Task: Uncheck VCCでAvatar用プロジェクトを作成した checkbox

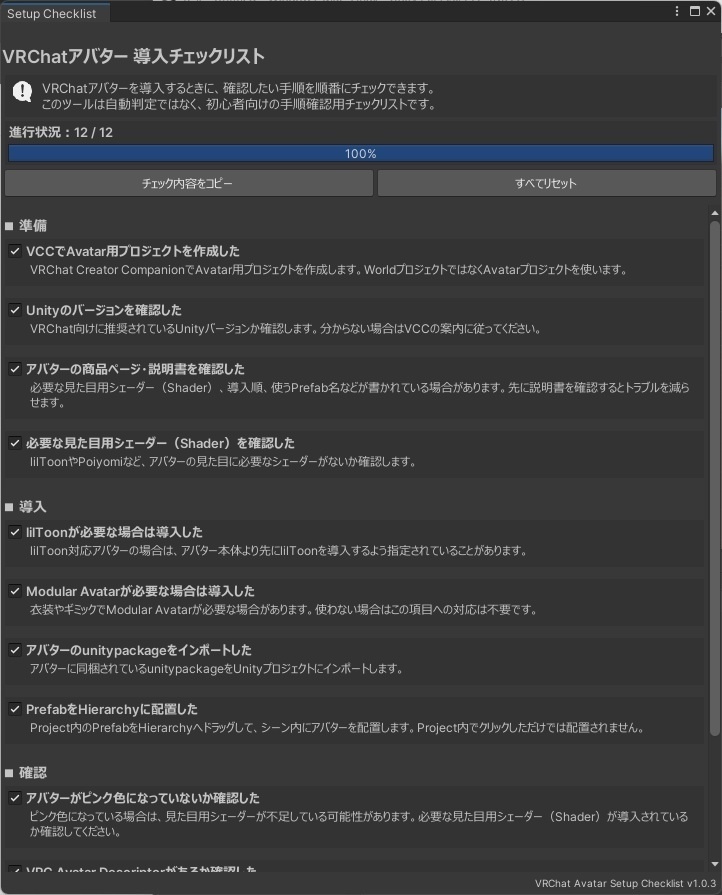Action: click(15, 251)
